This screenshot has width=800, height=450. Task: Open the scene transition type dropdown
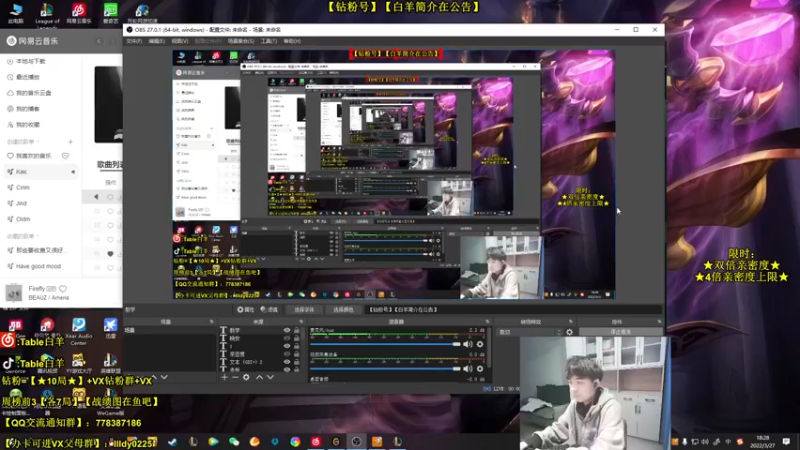pos(530,332)
